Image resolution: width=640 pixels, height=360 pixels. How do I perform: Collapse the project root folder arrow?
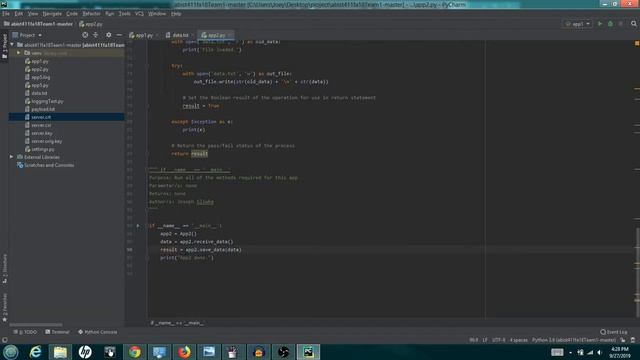coord(12,45)
